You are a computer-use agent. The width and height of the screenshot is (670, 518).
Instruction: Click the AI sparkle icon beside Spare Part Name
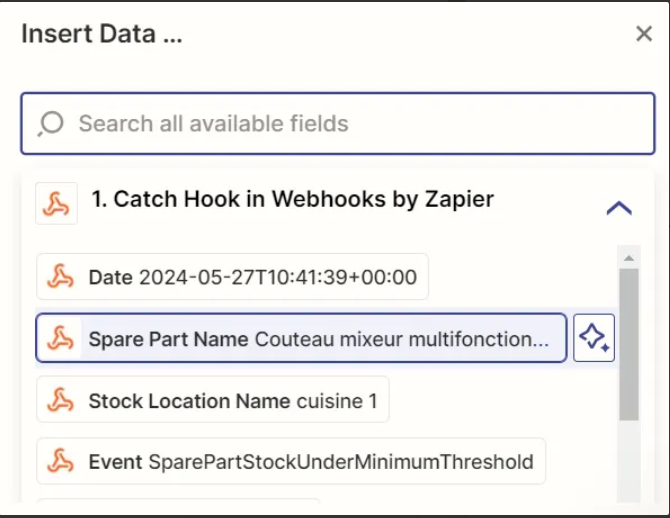click(x=594, y=338)
